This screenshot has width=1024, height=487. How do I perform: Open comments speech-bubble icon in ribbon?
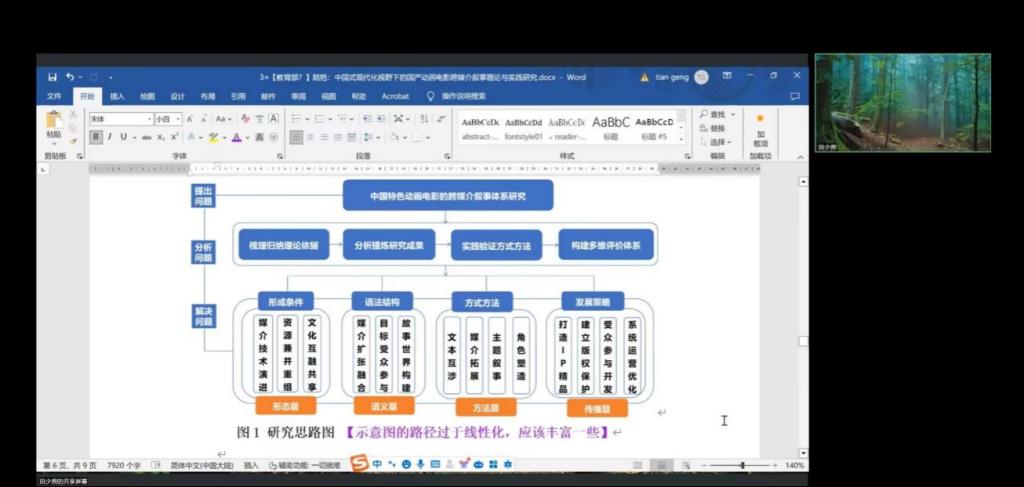[x=795, y=96]
